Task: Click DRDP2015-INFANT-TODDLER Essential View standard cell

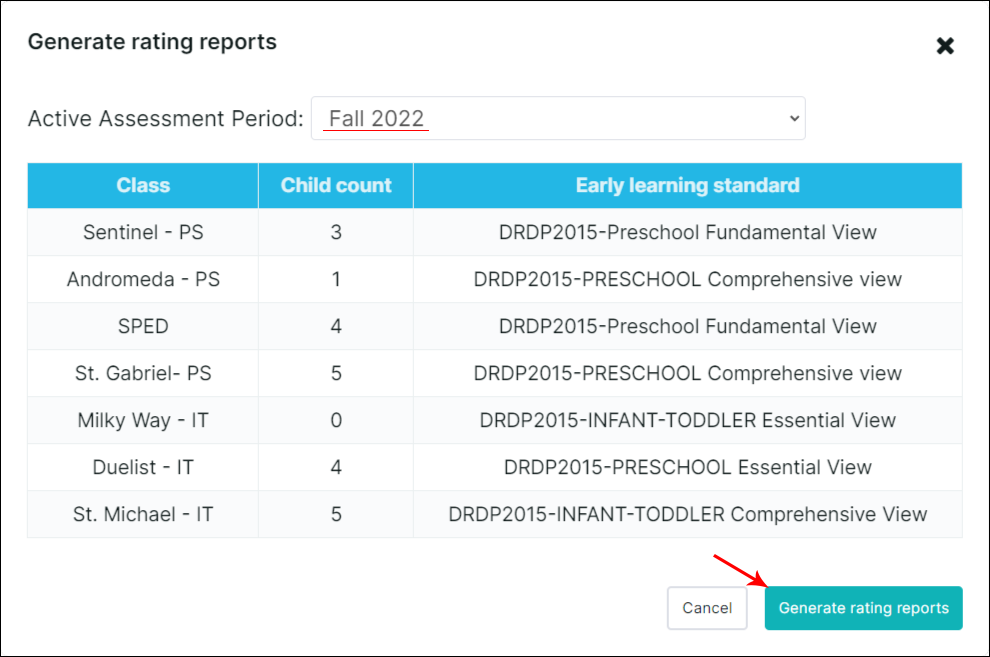Action: (687, 420)
